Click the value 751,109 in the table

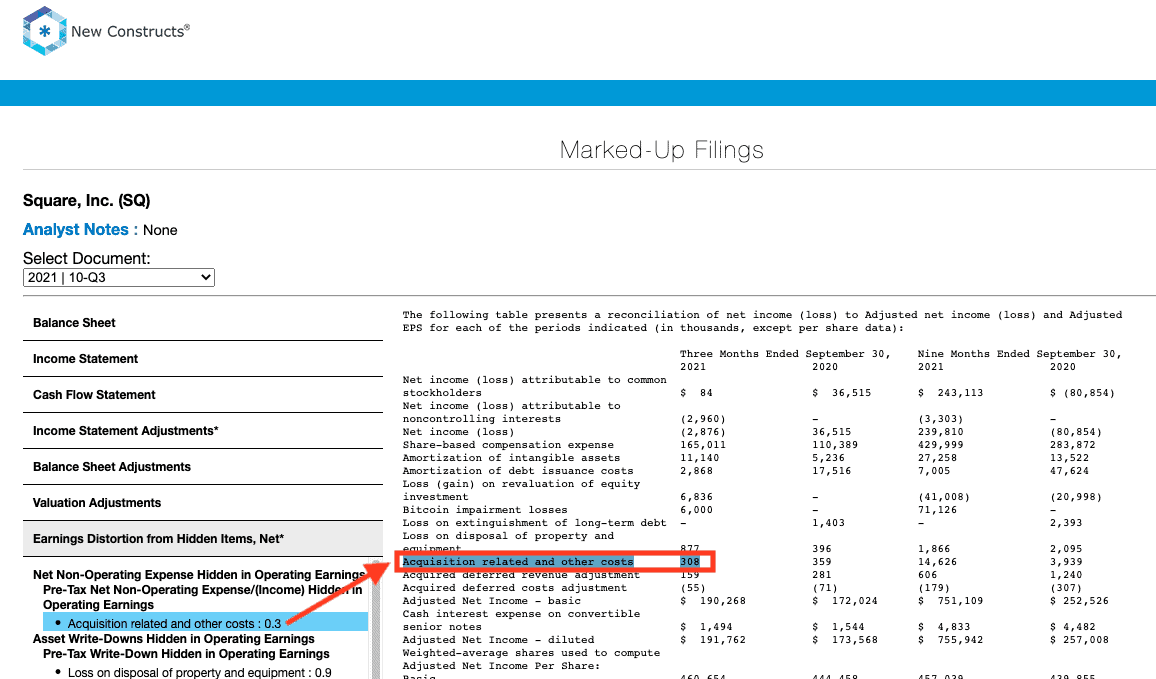pyautogui.click(x=961, y=601)
